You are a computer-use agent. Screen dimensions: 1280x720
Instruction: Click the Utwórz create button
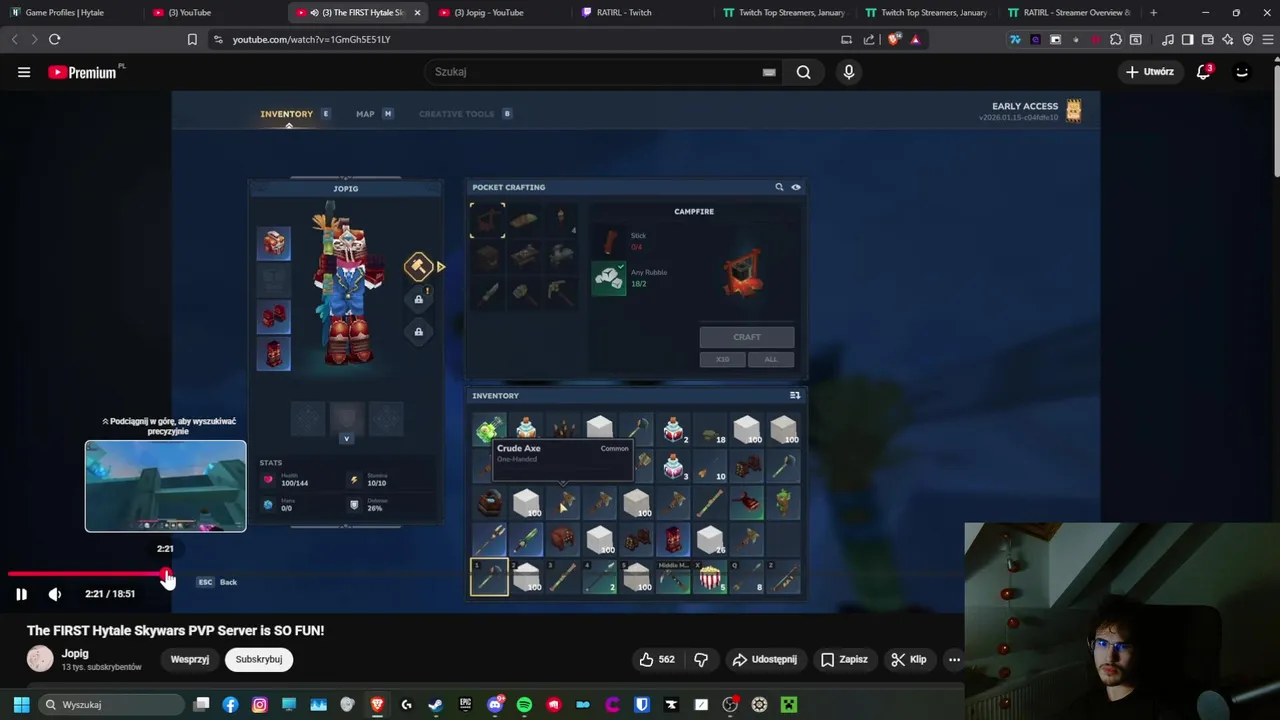[1150, 72]
